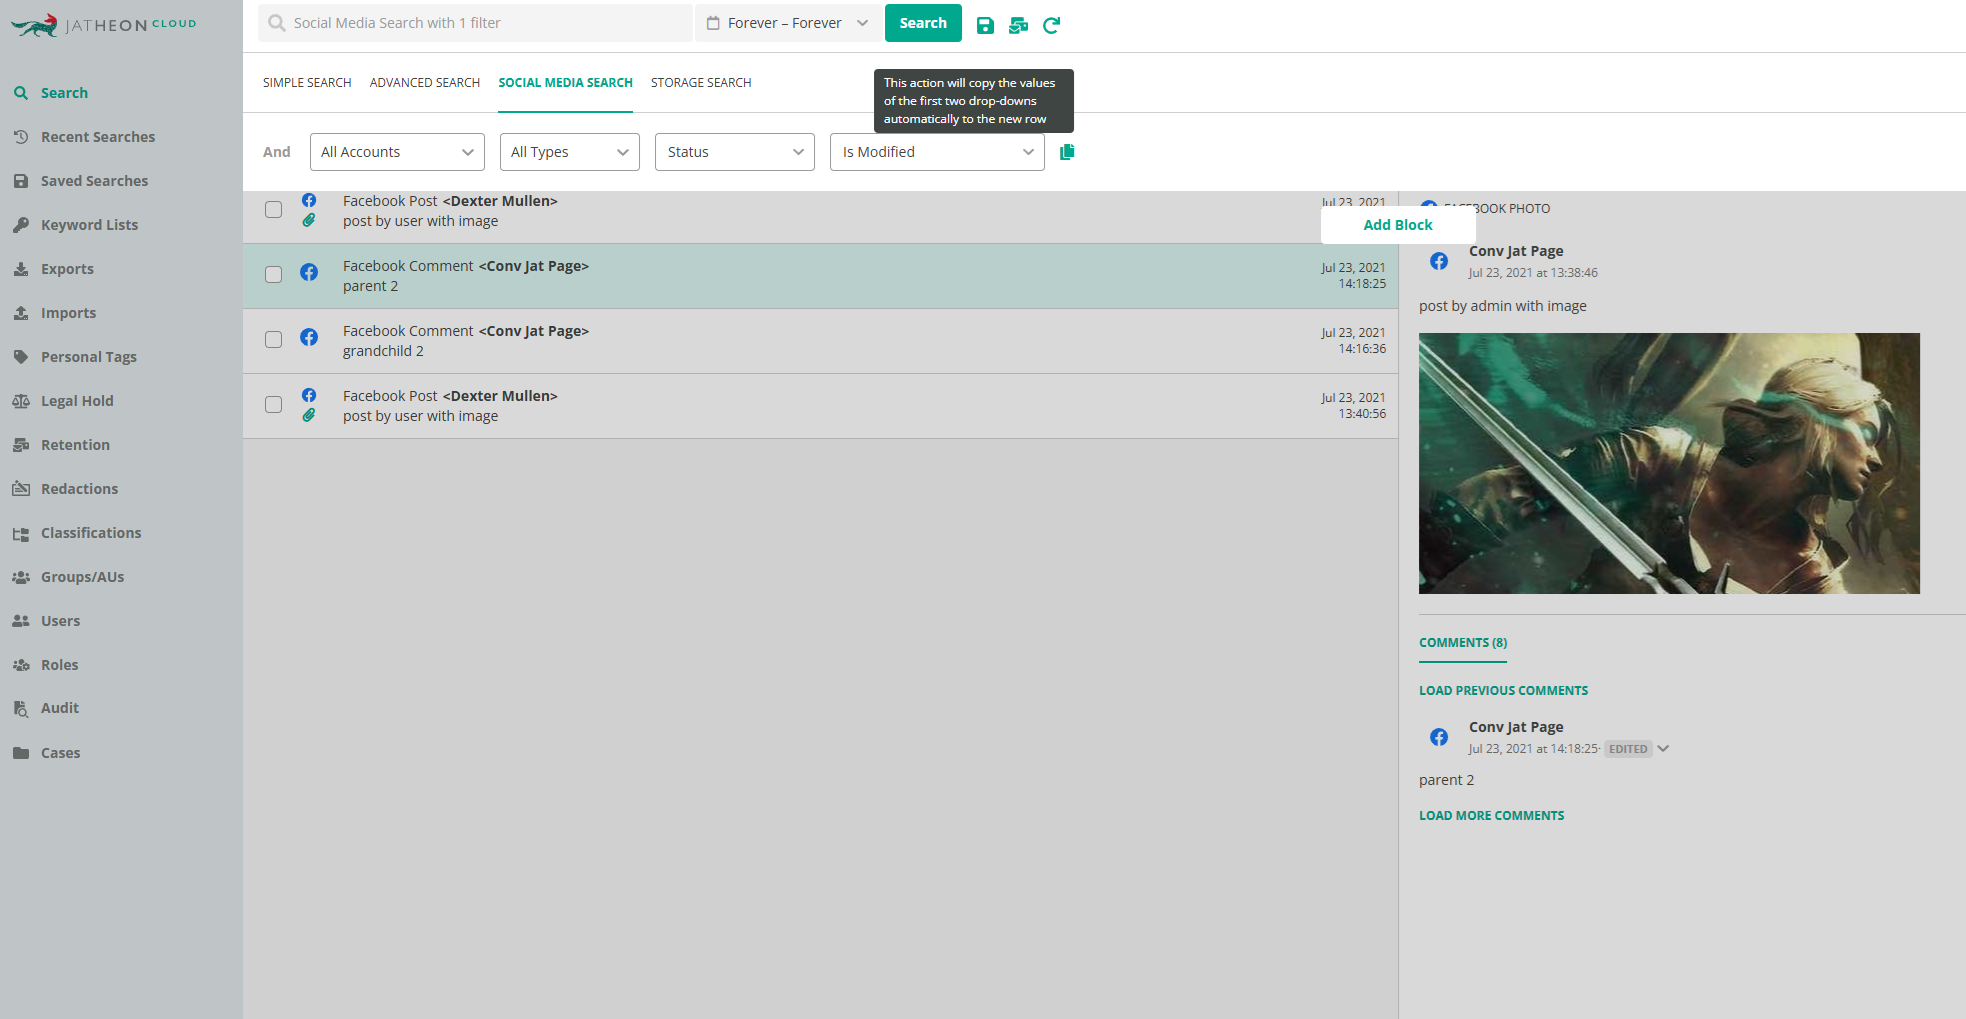
Task: Open the post image thumbnail
Action: pyautogui.click(x=1669, y=463)
